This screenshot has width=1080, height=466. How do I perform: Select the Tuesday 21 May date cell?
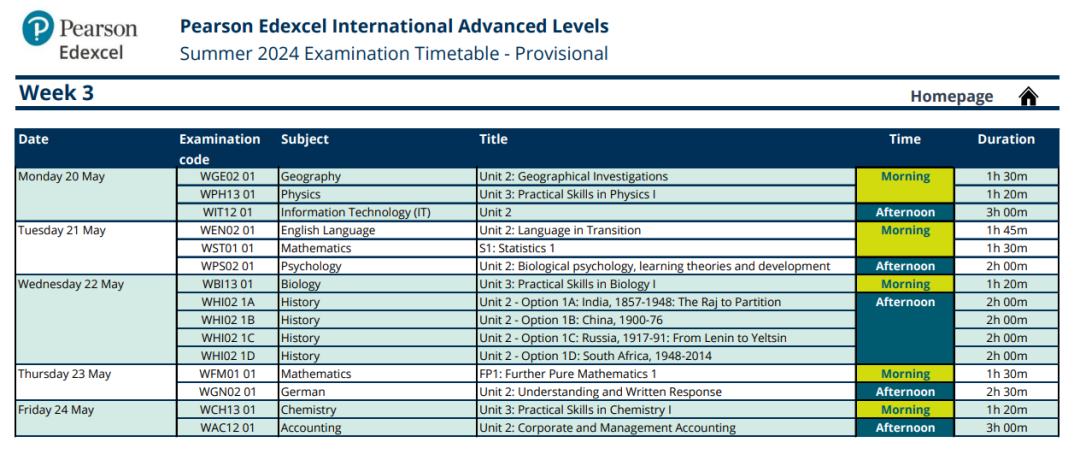point(96,248)
